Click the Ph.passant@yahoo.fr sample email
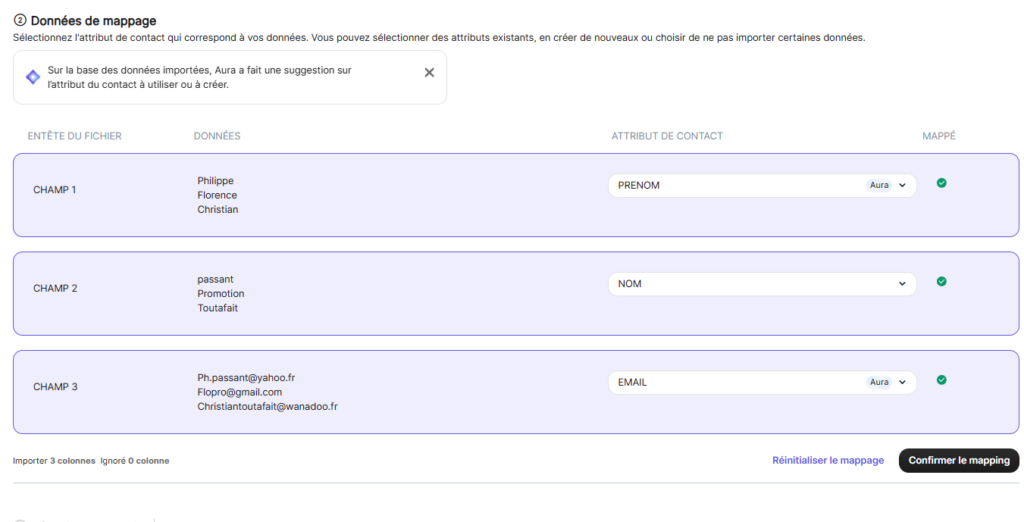Viewport: 1024px width, 522px height. (246, 378)
